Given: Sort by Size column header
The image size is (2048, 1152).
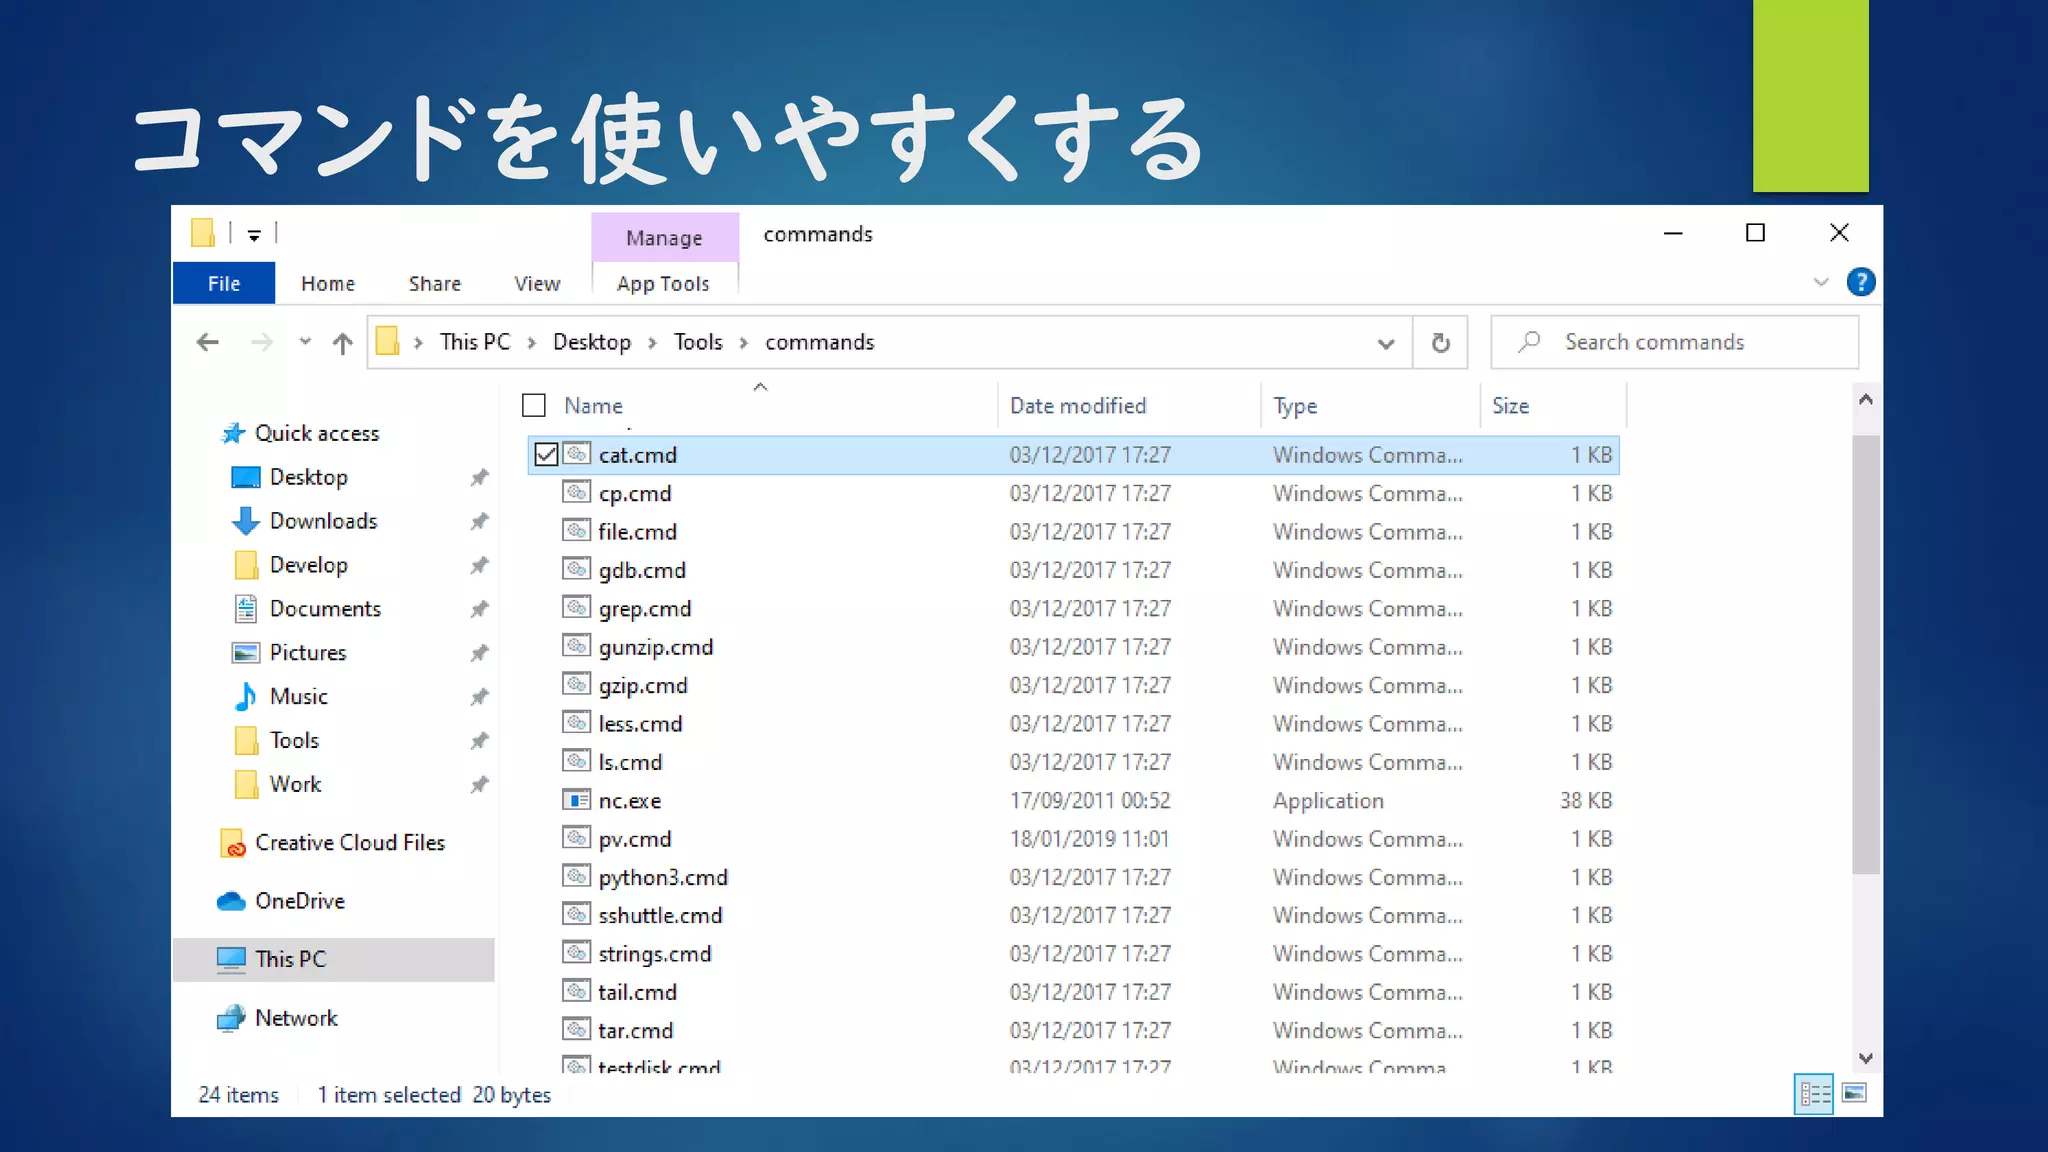Looking at the screenshot, I should coord(1511,406).
